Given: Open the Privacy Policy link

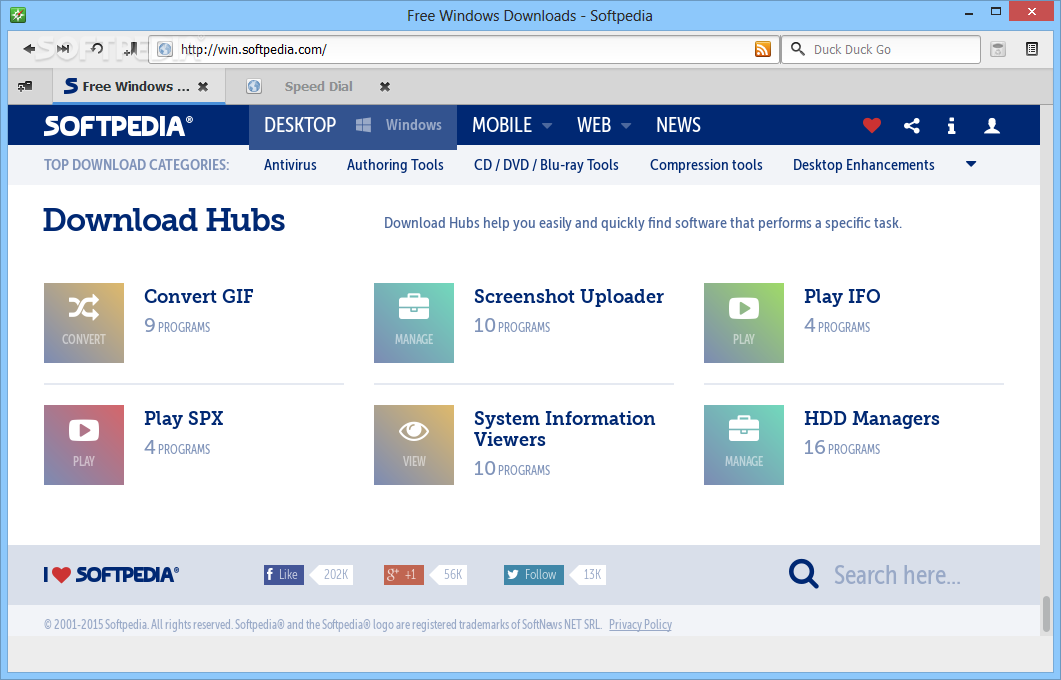Looking at the screenshot, I should point(640,625).
